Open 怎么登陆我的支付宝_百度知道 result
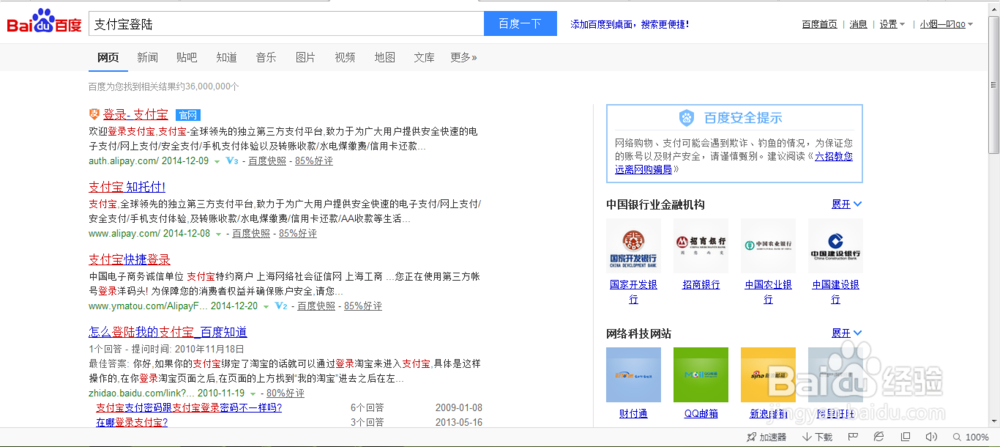The height and width of the screenshot is (447, 1000). pos(168,332)
